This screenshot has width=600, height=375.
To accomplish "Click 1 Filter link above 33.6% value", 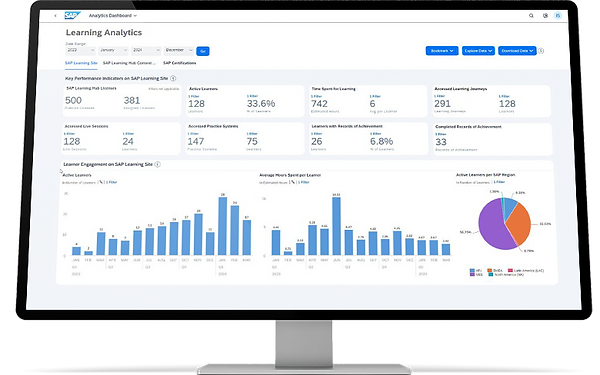I will (x=253, y=96).
